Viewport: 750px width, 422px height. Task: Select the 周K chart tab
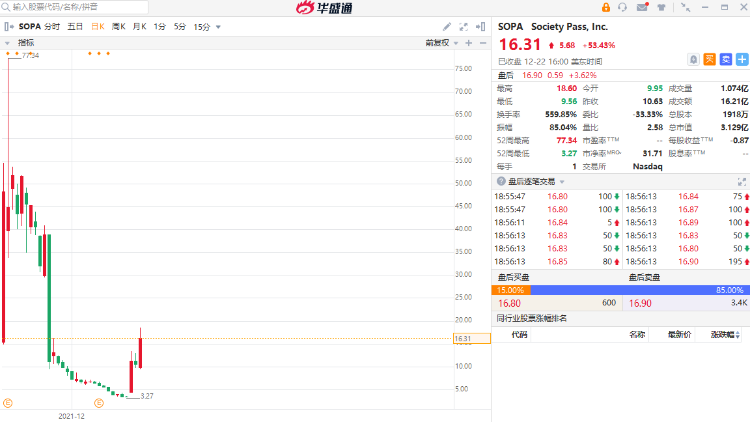tap(118, 27)
